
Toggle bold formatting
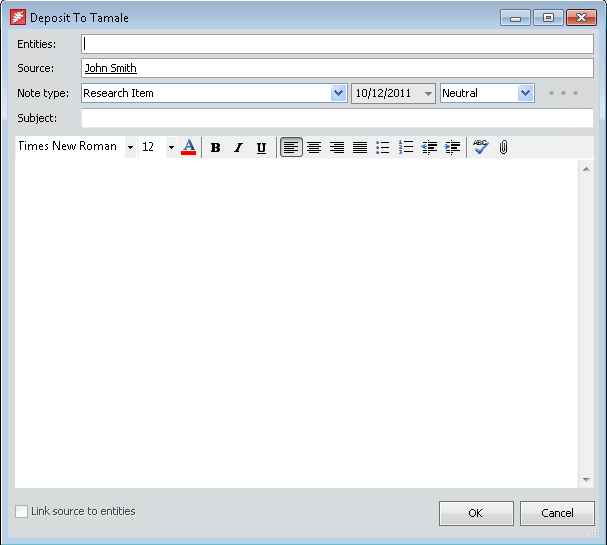click(216, 147)
